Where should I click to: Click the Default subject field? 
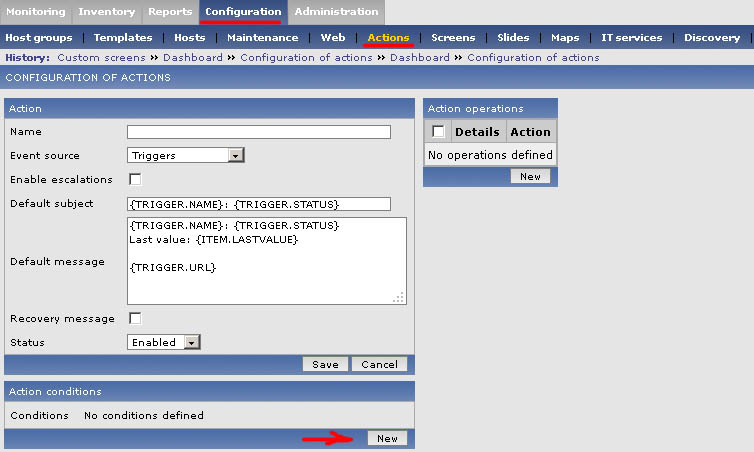point(259,204)
